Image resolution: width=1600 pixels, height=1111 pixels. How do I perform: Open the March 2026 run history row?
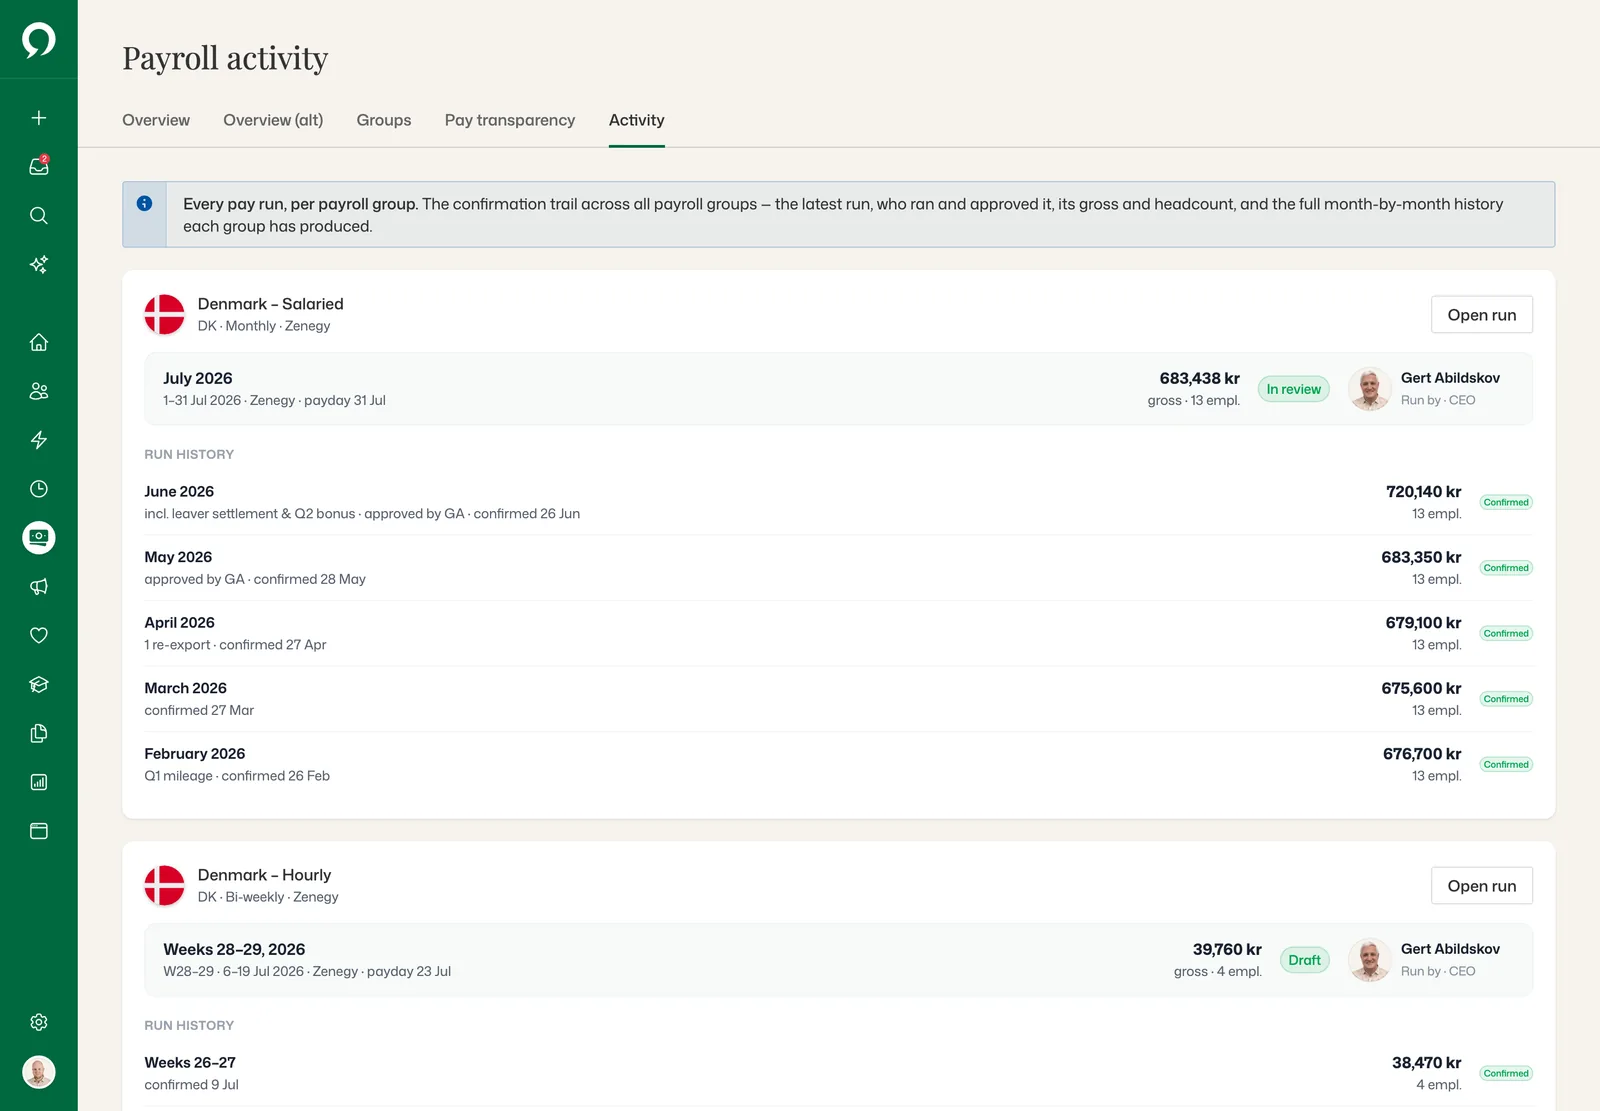pos(838,699)
